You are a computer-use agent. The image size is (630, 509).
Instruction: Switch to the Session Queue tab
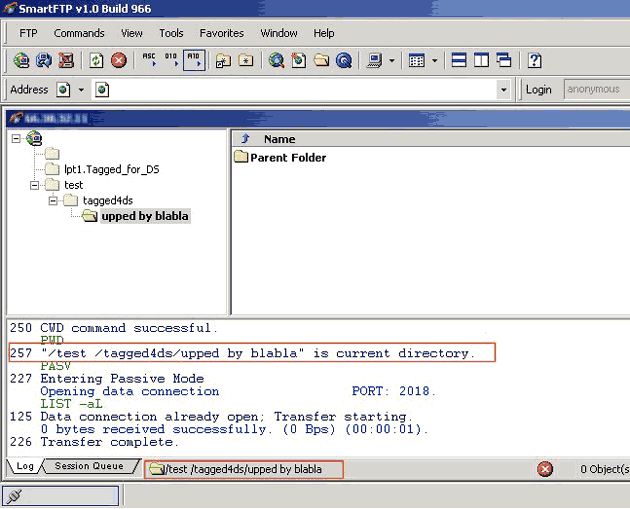click(89, 466)
